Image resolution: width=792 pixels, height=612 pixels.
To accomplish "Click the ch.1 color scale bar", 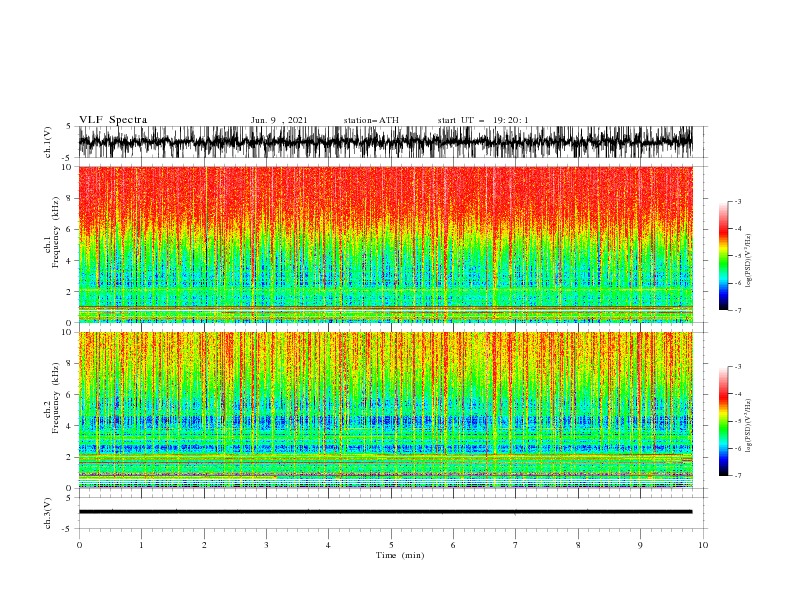I will [723, 255].
